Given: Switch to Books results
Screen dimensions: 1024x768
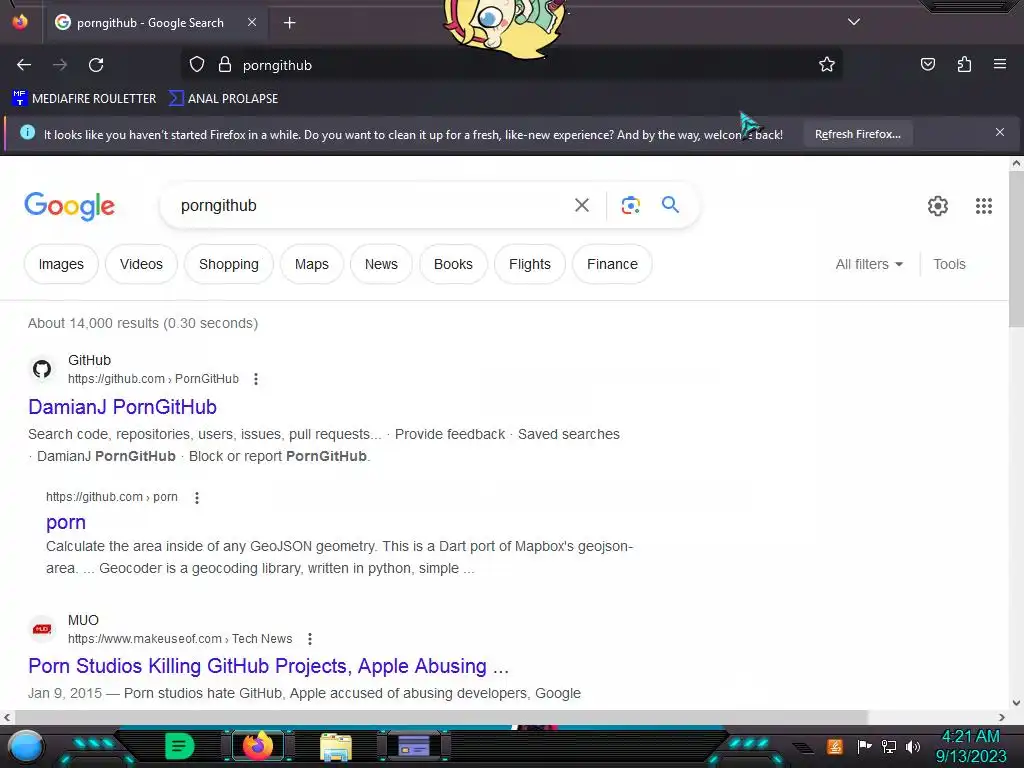Looking at the screenshot, I should pos(453,264).
